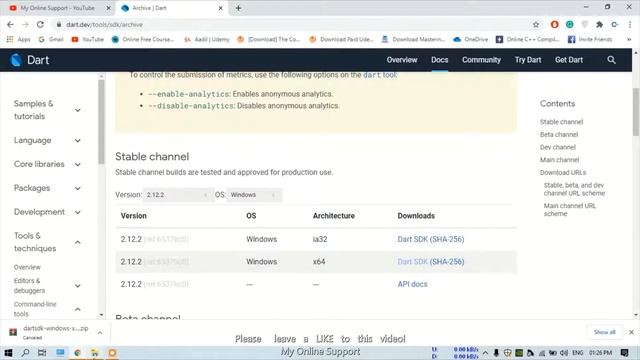
Task: Open the YouTube bookmark
Action: [x=87, y=39]
